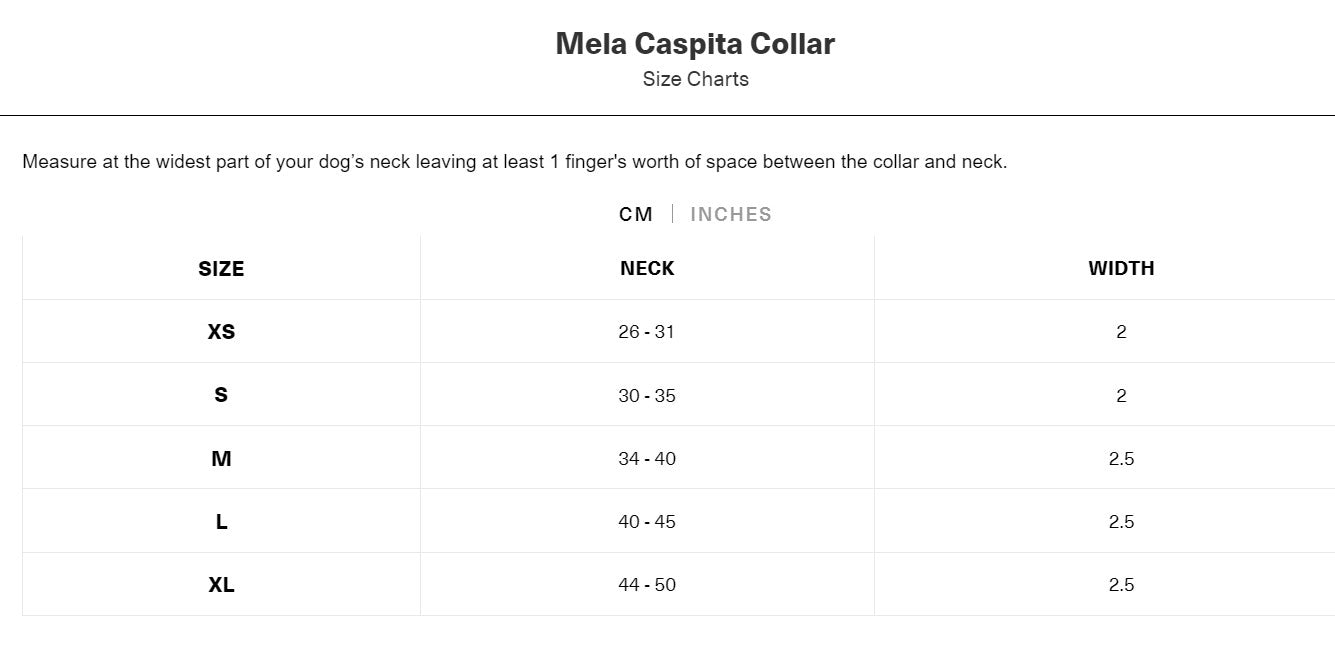1335x651 pixels.
Task: Select the SIZE column header
Action: tap(220, 268)
